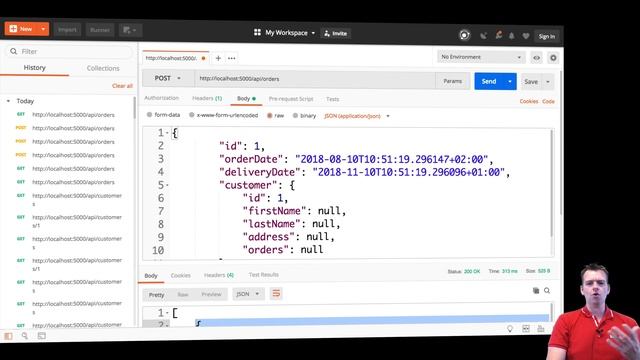640x360 pixels.
Task: Click the request Cookies link
Action: 529,101
